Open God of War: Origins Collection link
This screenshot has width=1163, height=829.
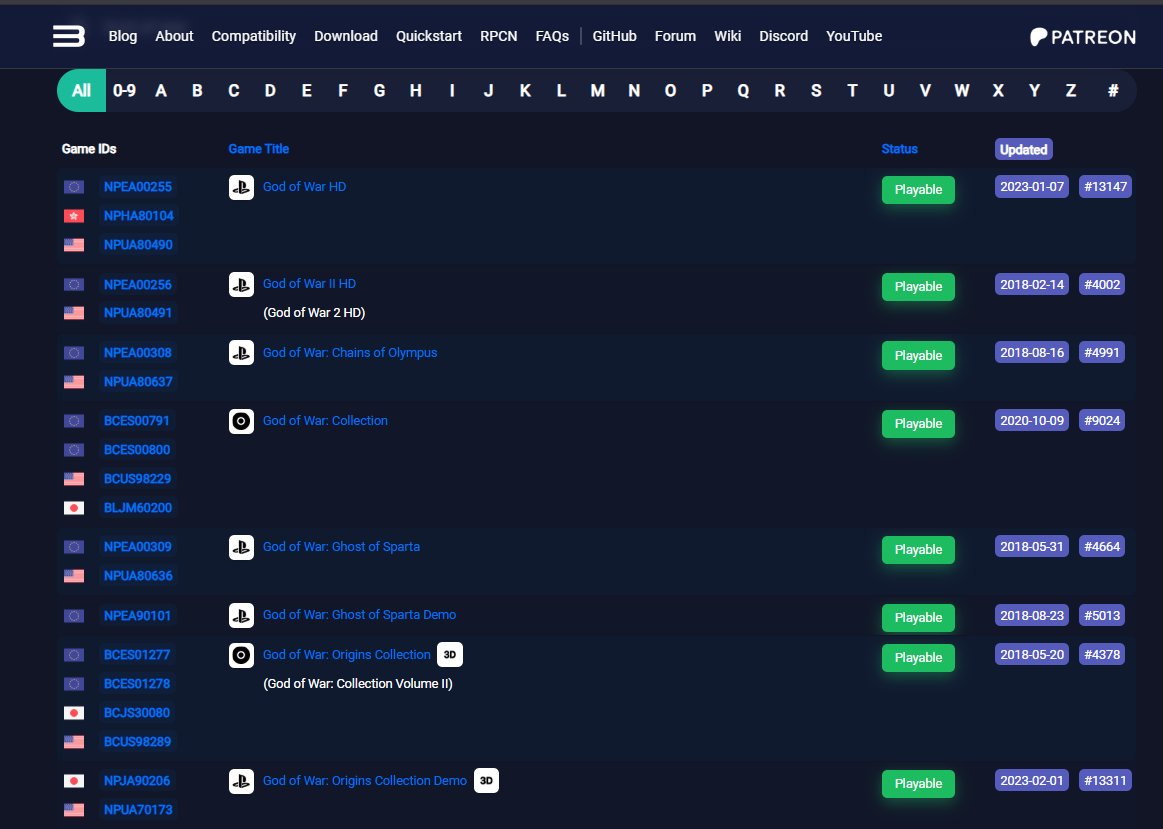pyautogui.click(x=346, y=655)
